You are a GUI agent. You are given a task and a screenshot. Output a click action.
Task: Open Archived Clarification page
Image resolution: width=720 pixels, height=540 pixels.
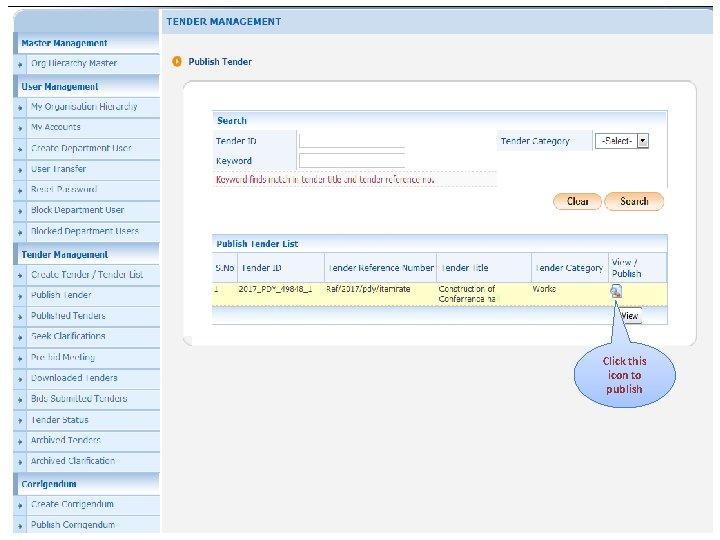[73, 461]
